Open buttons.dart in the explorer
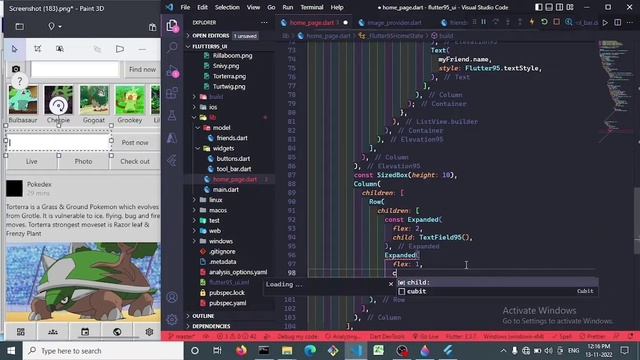Screen dimensions: 640x360 [233, 158]
